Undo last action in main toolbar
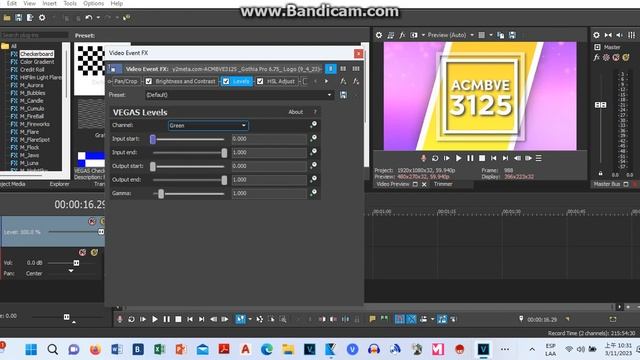Screen dimensions: 640x360 [89, 18]
